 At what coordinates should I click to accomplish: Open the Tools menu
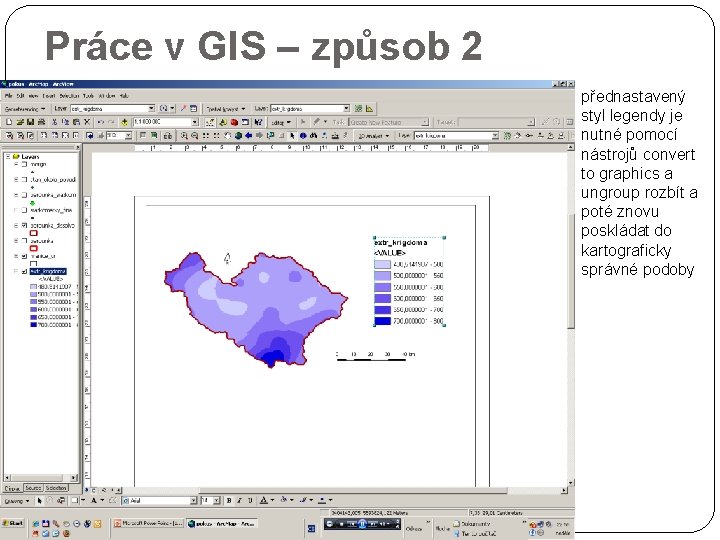(88, 96)
